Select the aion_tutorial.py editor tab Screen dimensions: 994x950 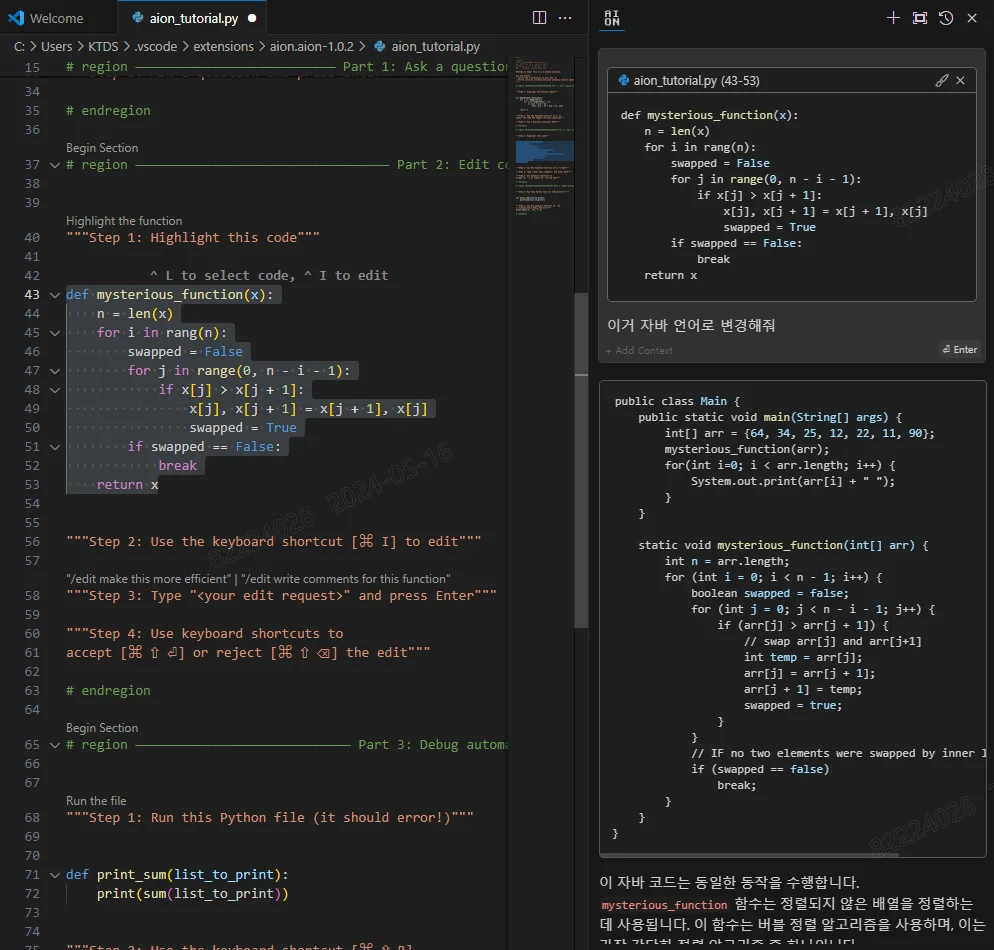(x=187, y=18)
